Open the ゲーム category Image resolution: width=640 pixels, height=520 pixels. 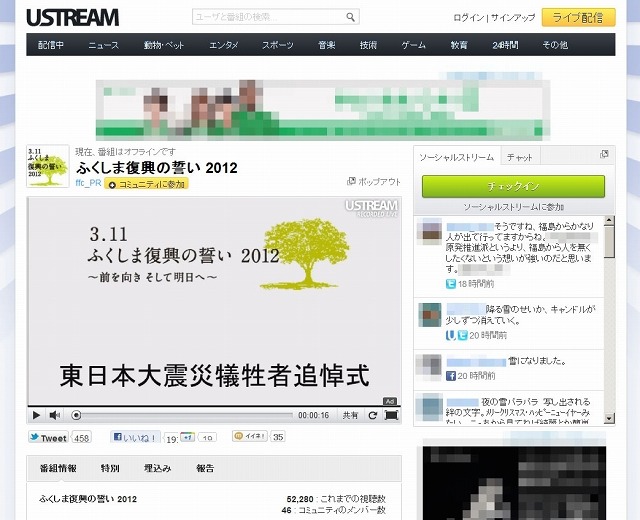pos(414,45)
